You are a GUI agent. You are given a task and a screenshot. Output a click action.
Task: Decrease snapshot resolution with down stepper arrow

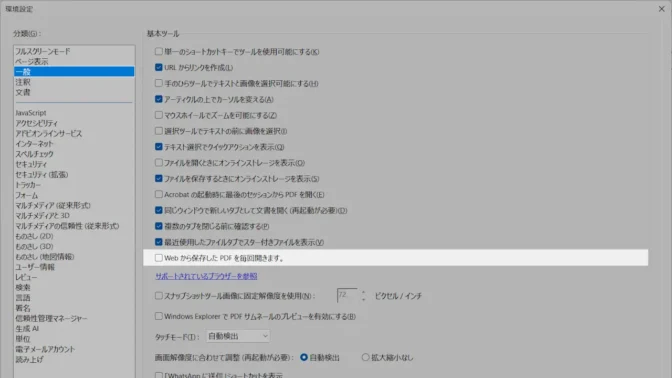363,299
